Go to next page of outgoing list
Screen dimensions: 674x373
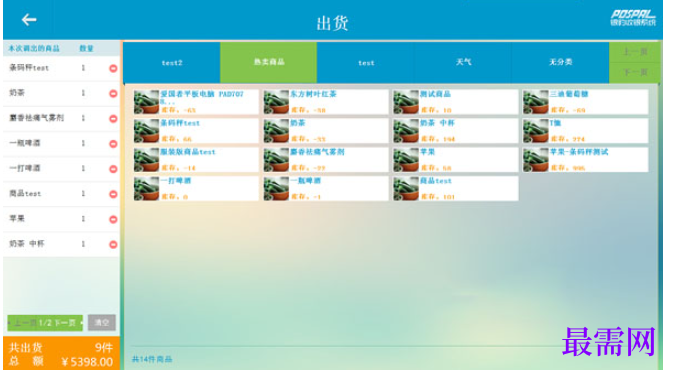point(66,323)
